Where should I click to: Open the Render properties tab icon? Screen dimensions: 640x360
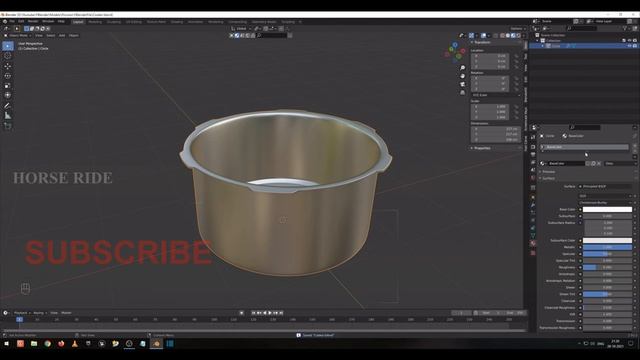click(533, 147)
